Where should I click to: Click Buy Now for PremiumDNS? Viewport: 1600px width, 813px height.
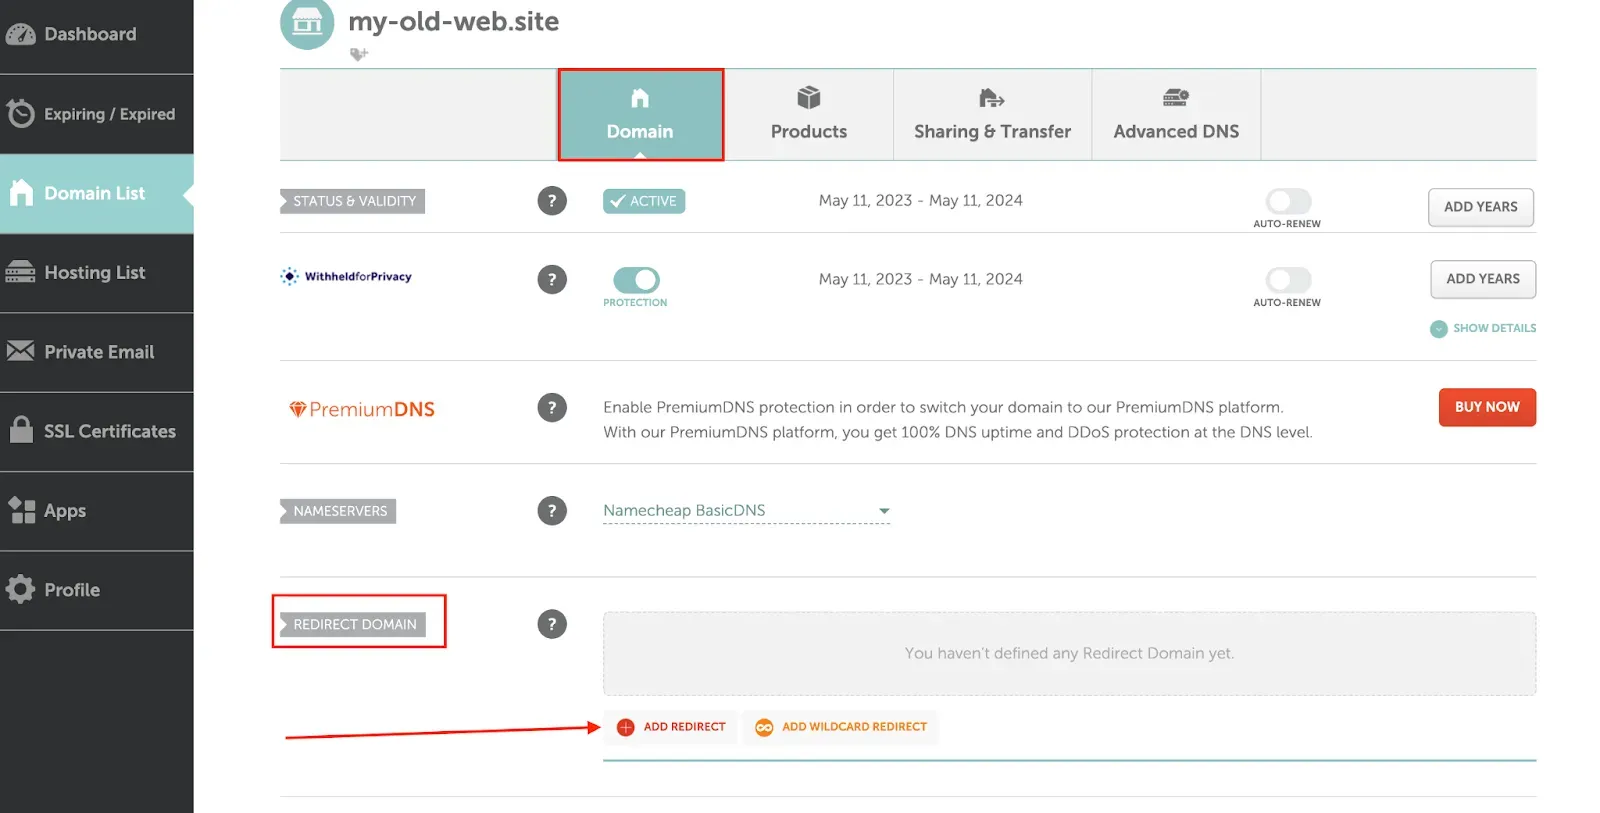(1487, 407)
